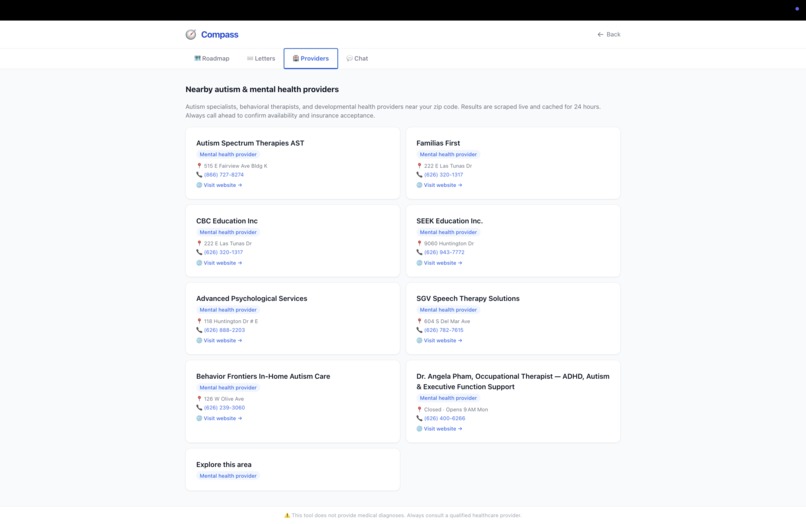
Task: Click location pin beside 9060 Huntington Dr
Action: (x=419, y=243)
